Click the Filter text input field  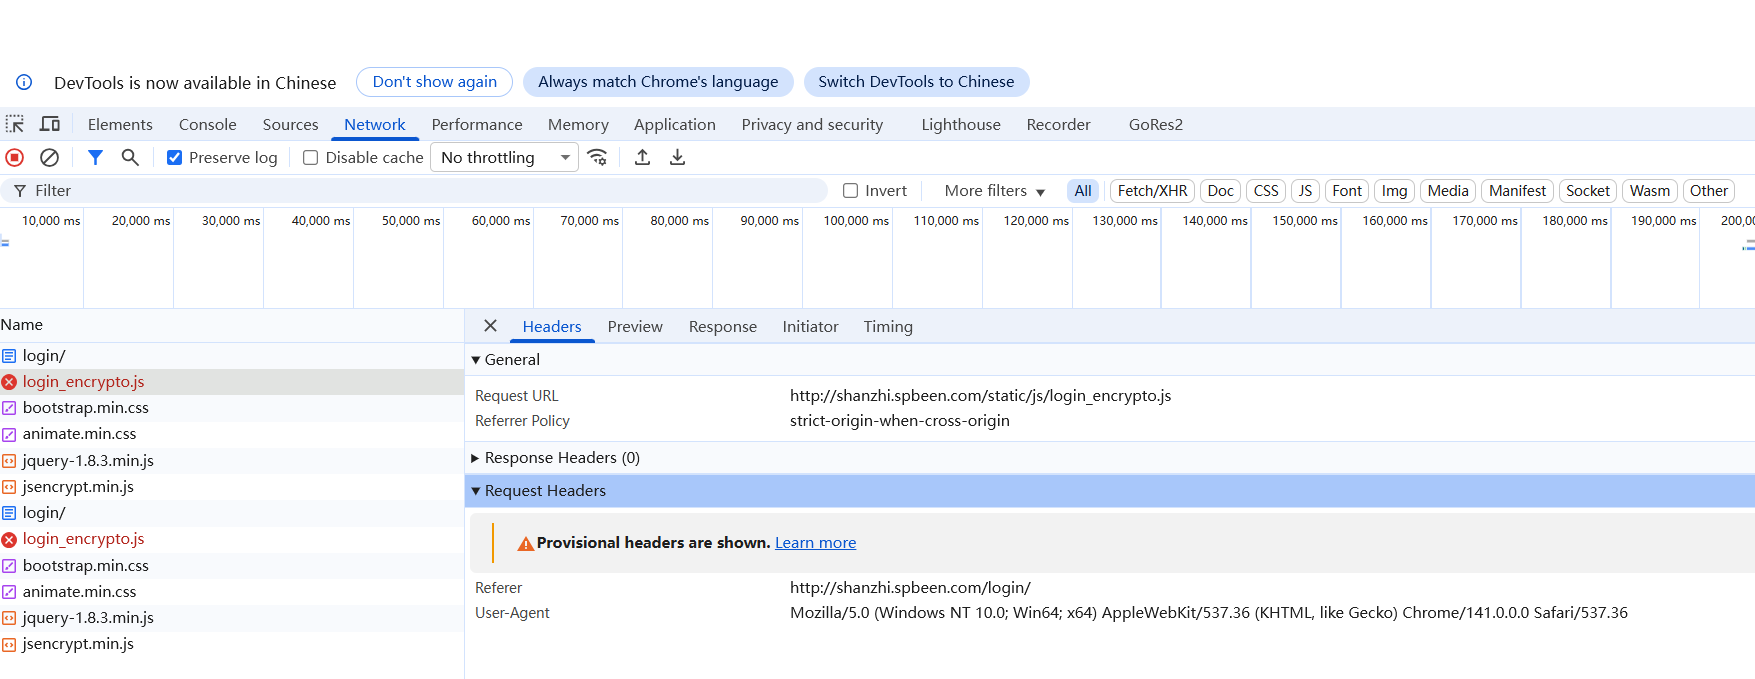tap(420, 191)
